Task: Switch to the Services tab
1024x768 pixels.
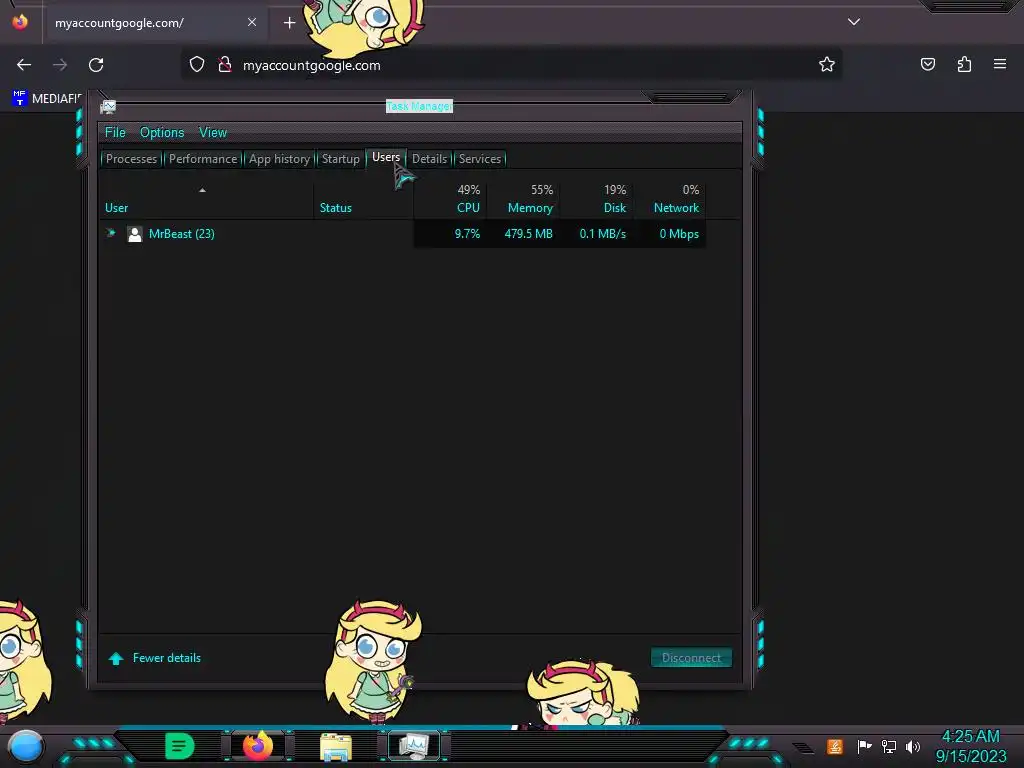Action: (480, 159)
